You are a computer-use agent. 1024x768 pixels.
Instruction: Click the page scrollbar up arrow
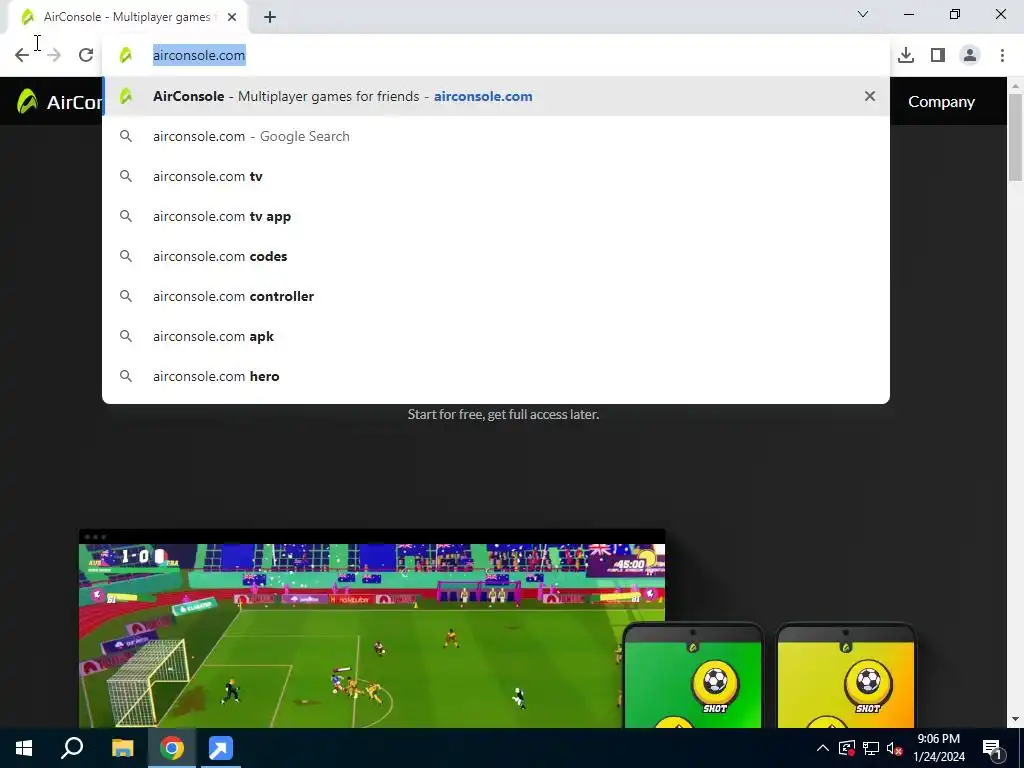pos(1016,85)
